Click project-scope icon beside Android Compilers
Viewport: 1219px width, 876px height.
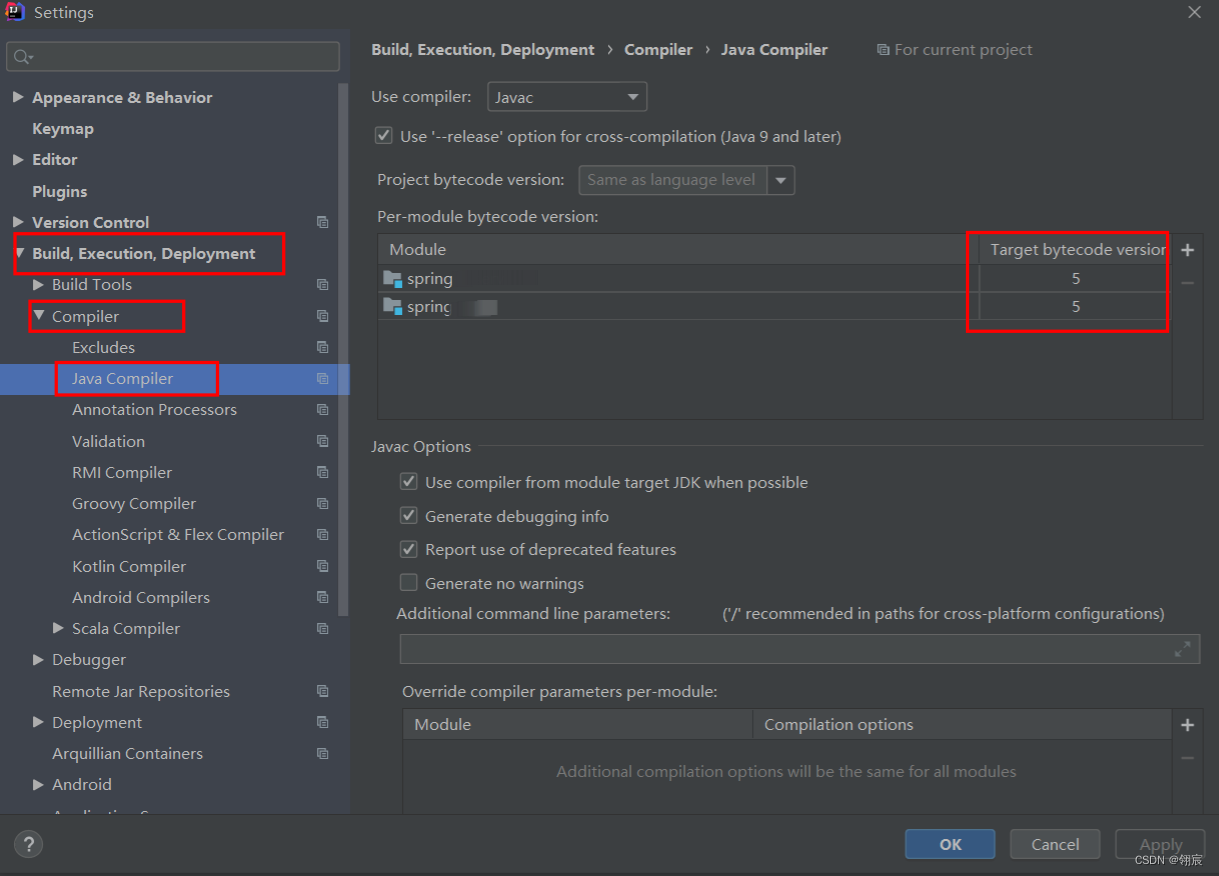322,597
